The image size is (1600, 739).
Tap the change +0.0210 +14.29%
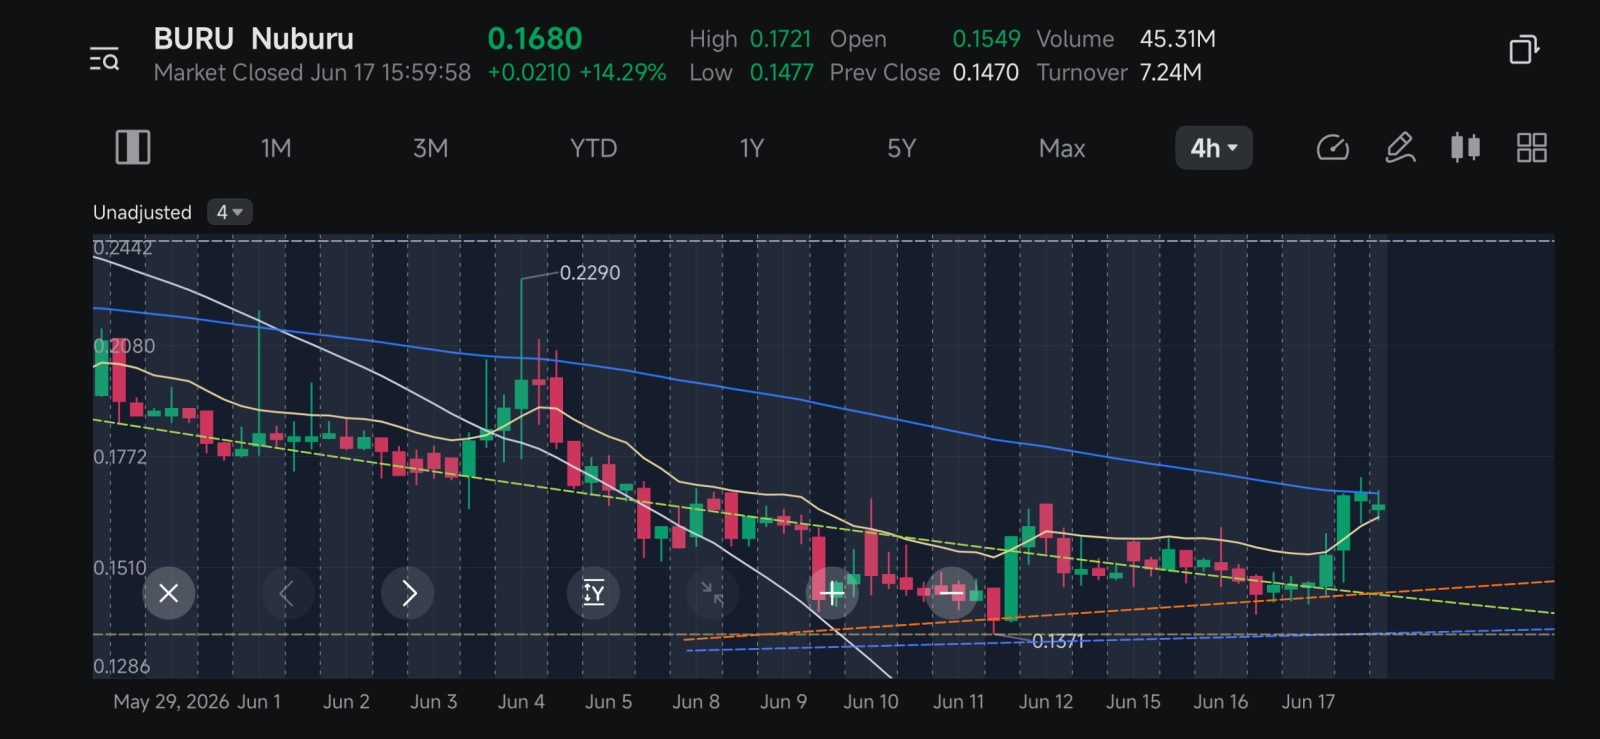577,72
